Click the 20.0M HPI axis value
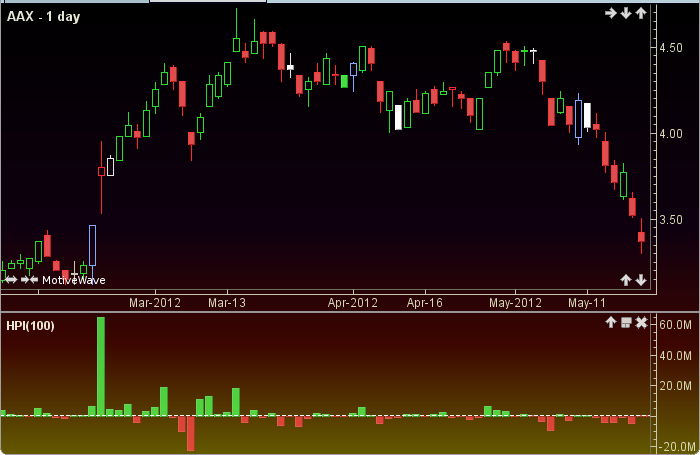Viewport: 700px width, 455px height. pos(675,386)
